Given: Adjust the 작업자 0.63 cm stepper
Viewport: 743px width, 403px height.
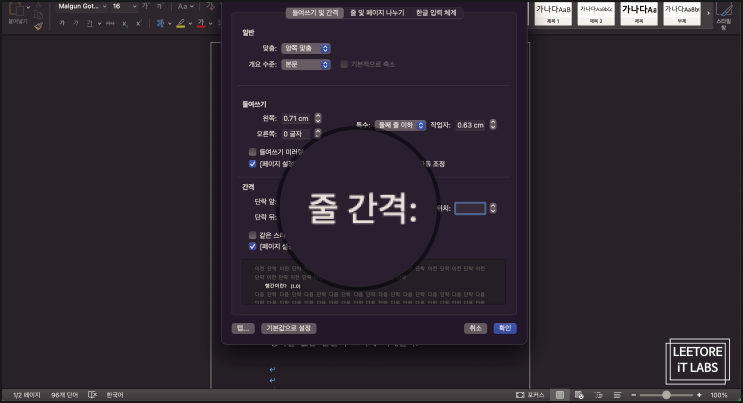Looking at the screenshot, I should (x=493, y=124).
